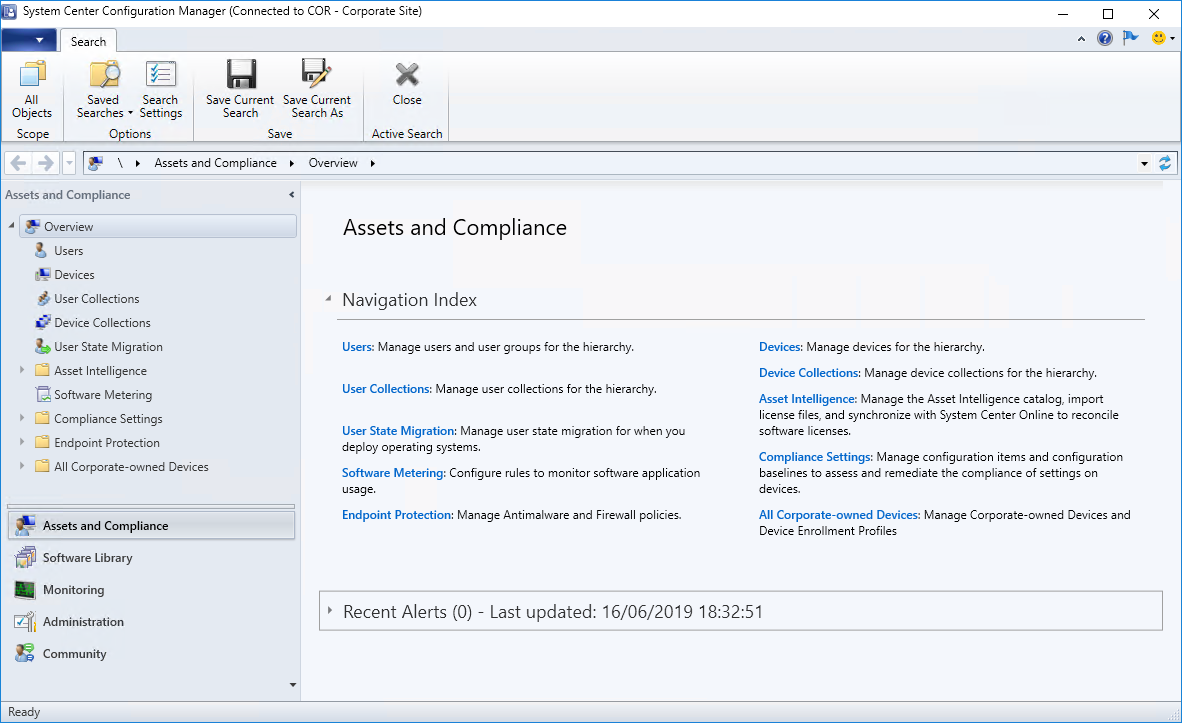This screenshot has width=1182, height=723.
Task: Expand the Compliance Settings tree node
Action: pos(23,419)
